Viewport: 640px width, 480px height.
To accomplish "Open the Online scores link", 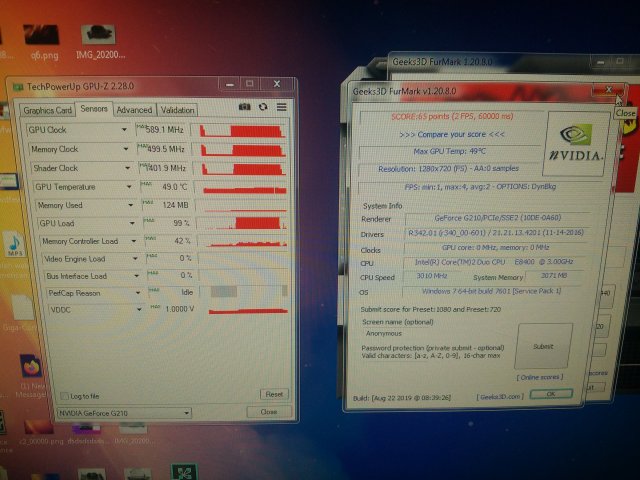I will [x=540, y=377].
